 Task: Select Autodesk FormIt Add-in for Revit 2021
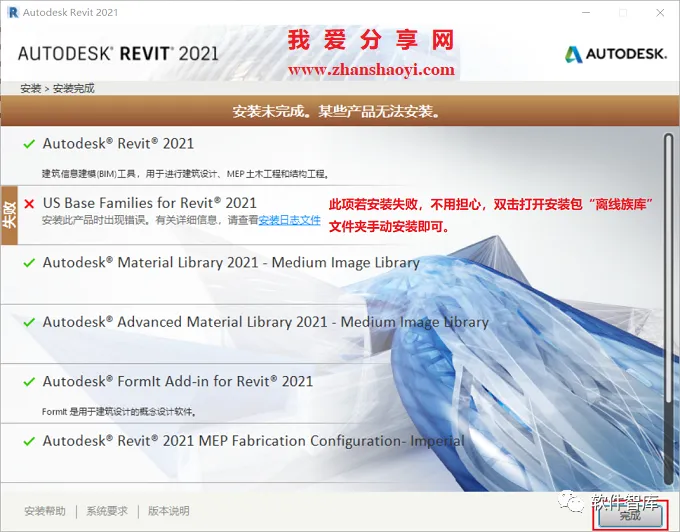[x=178, y=382]
